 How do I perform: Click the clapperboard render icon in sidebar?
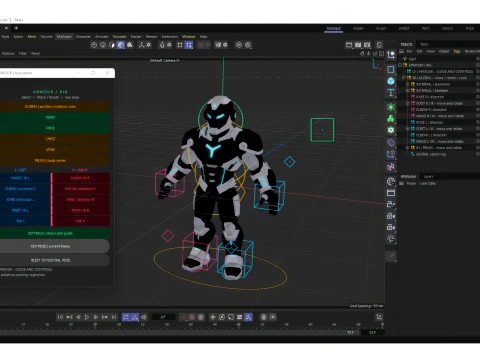point(391,193)
